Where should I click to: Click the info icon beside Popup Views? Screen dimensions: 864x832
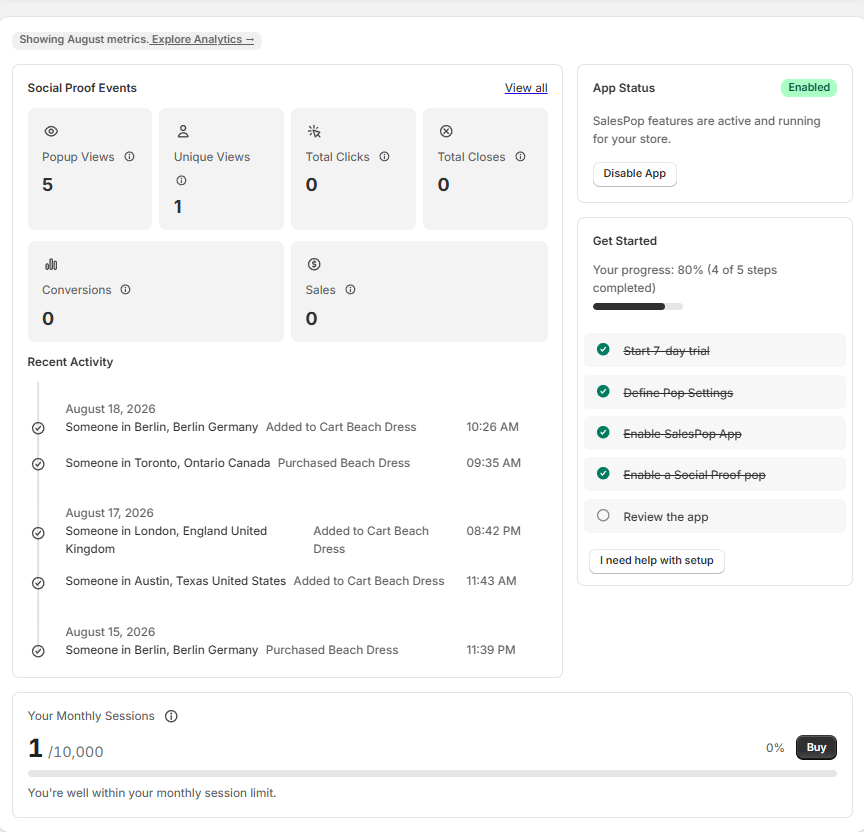[129, 156]
